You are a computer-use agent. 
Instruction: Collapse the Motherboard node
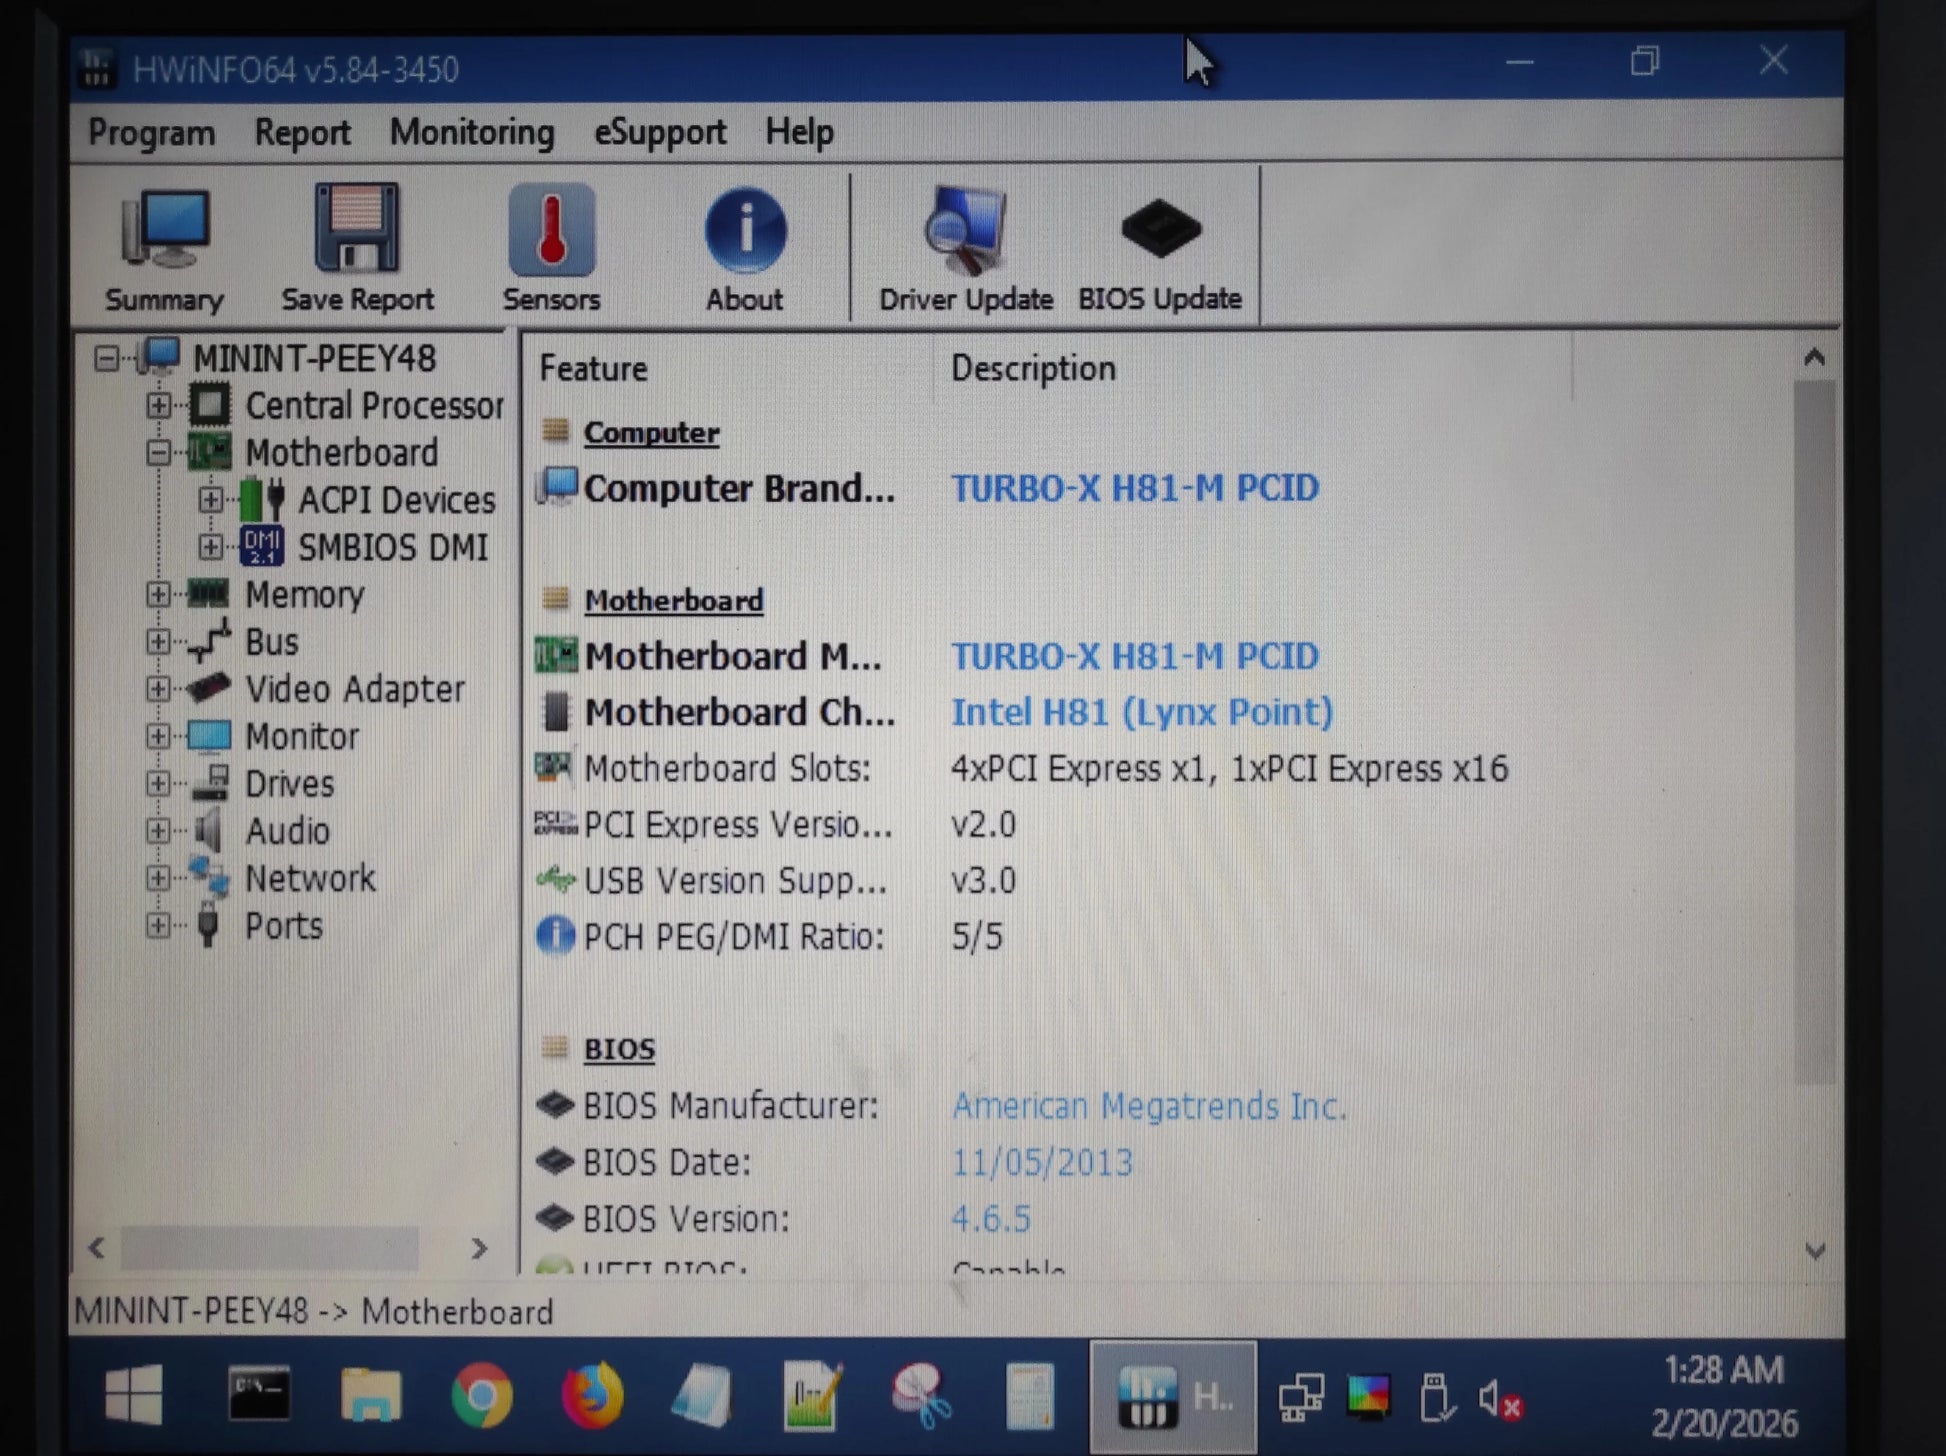tap(158, 453)
